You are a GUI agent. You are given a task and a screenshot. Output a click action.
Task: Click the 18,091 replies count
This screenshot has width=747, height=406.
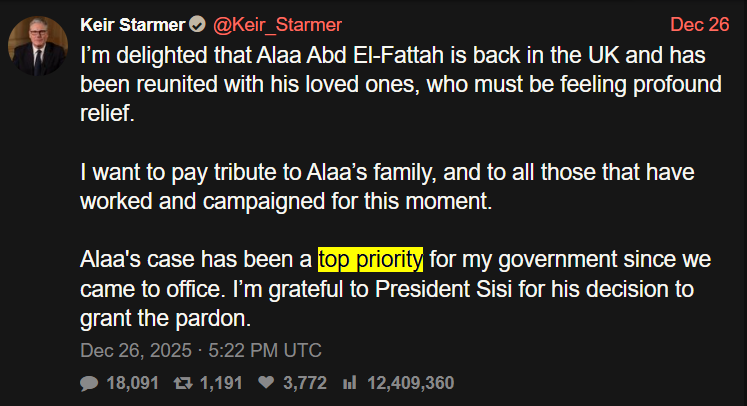131,383
